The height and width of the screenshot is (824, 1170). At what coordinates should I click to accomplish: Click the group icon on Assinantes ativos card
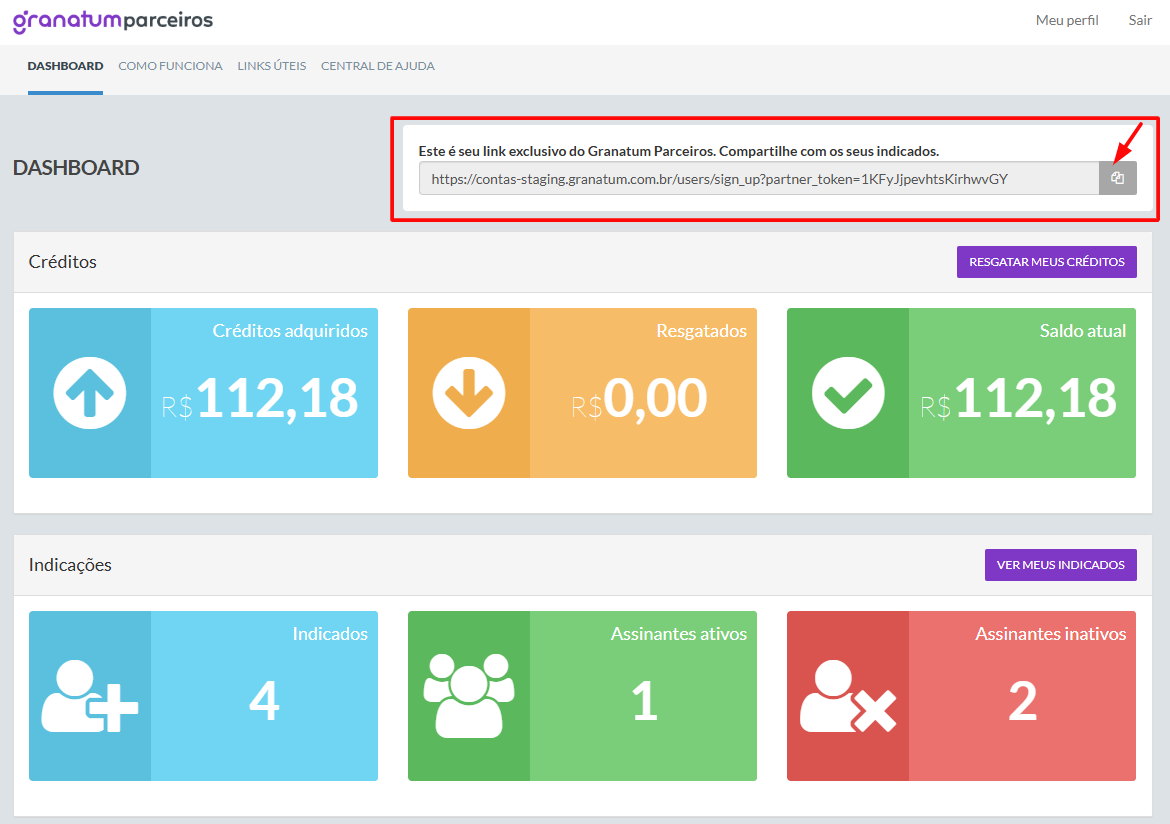pyautogui.click(x=469, y=696)
